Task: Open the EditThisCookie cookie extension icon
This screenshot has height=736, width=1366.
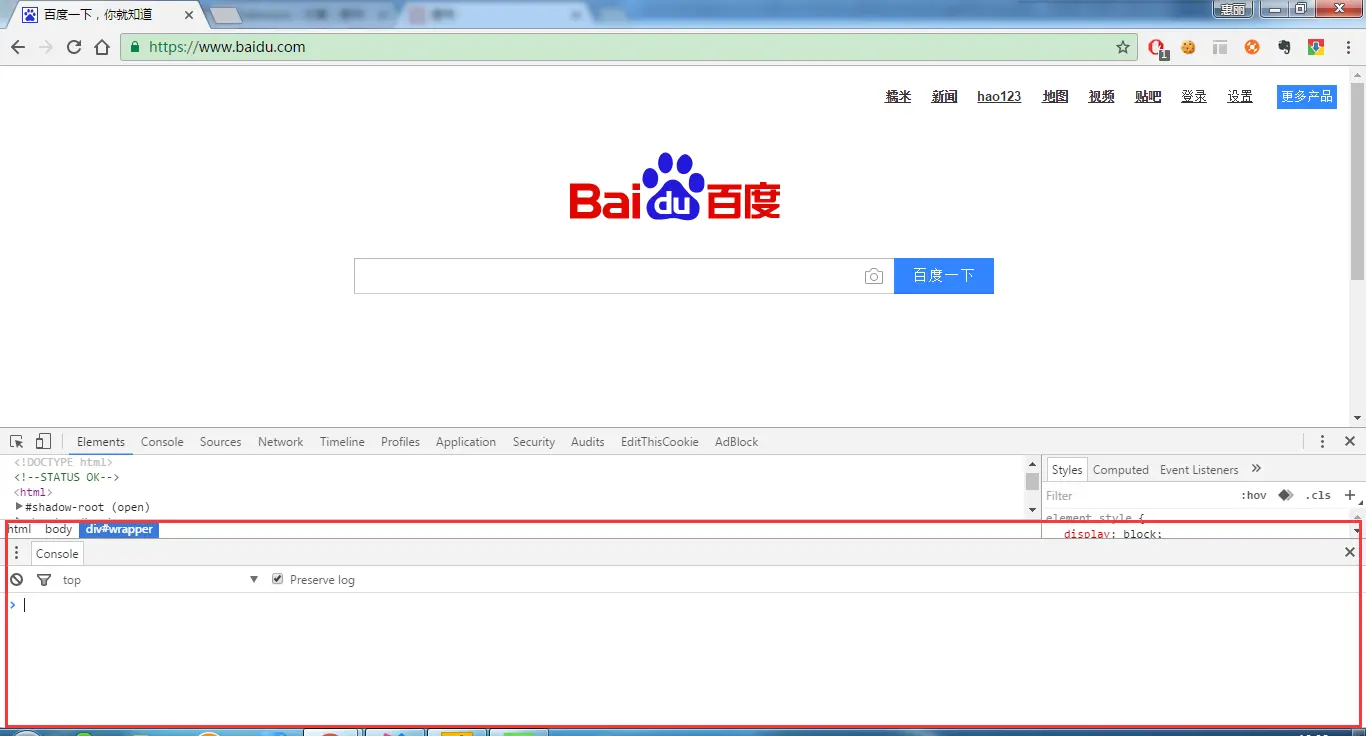Action: (1189, 47)
